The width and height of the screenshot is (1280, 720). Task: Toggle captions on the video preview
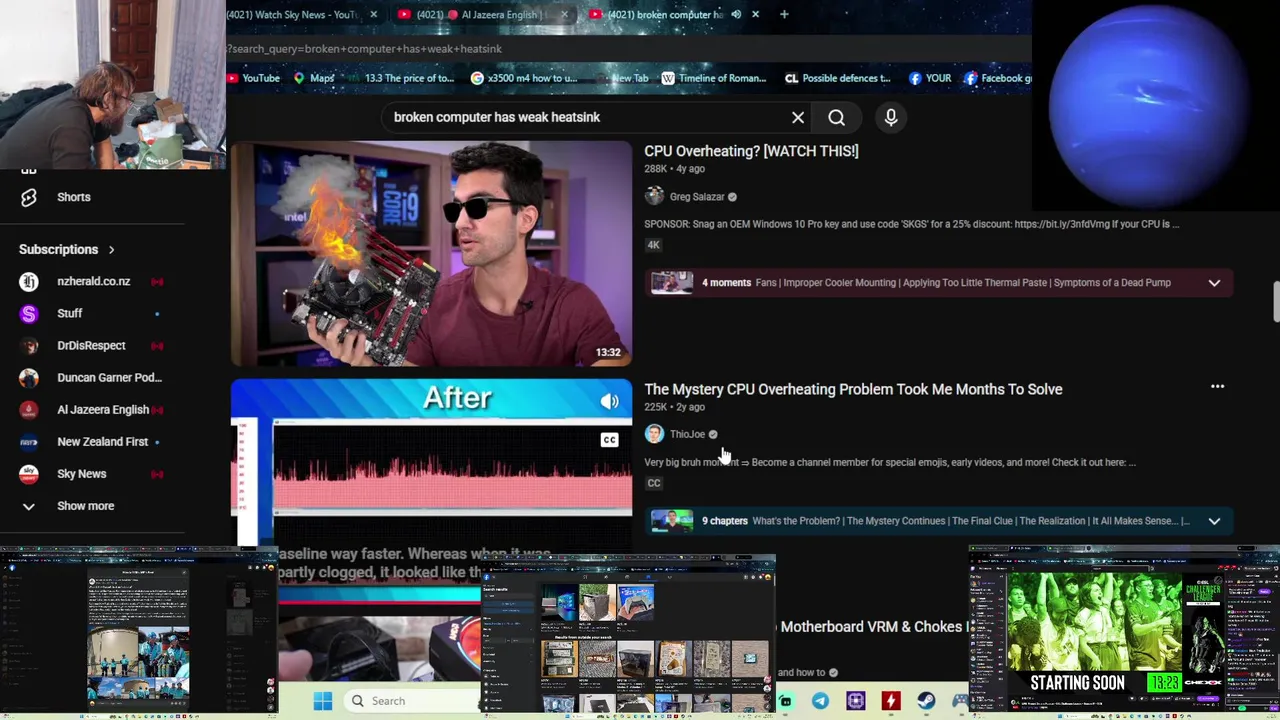tap(609, 440)
